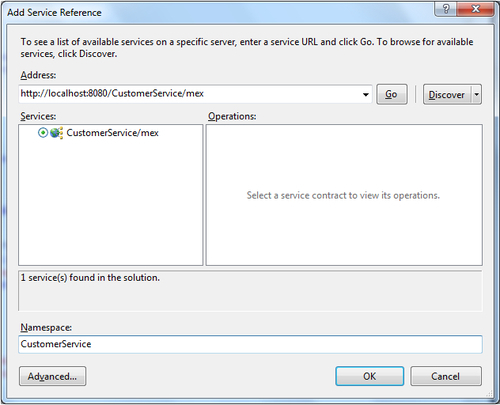Click the Cancel button
500x405 pixels.
(x=446, y=376)
